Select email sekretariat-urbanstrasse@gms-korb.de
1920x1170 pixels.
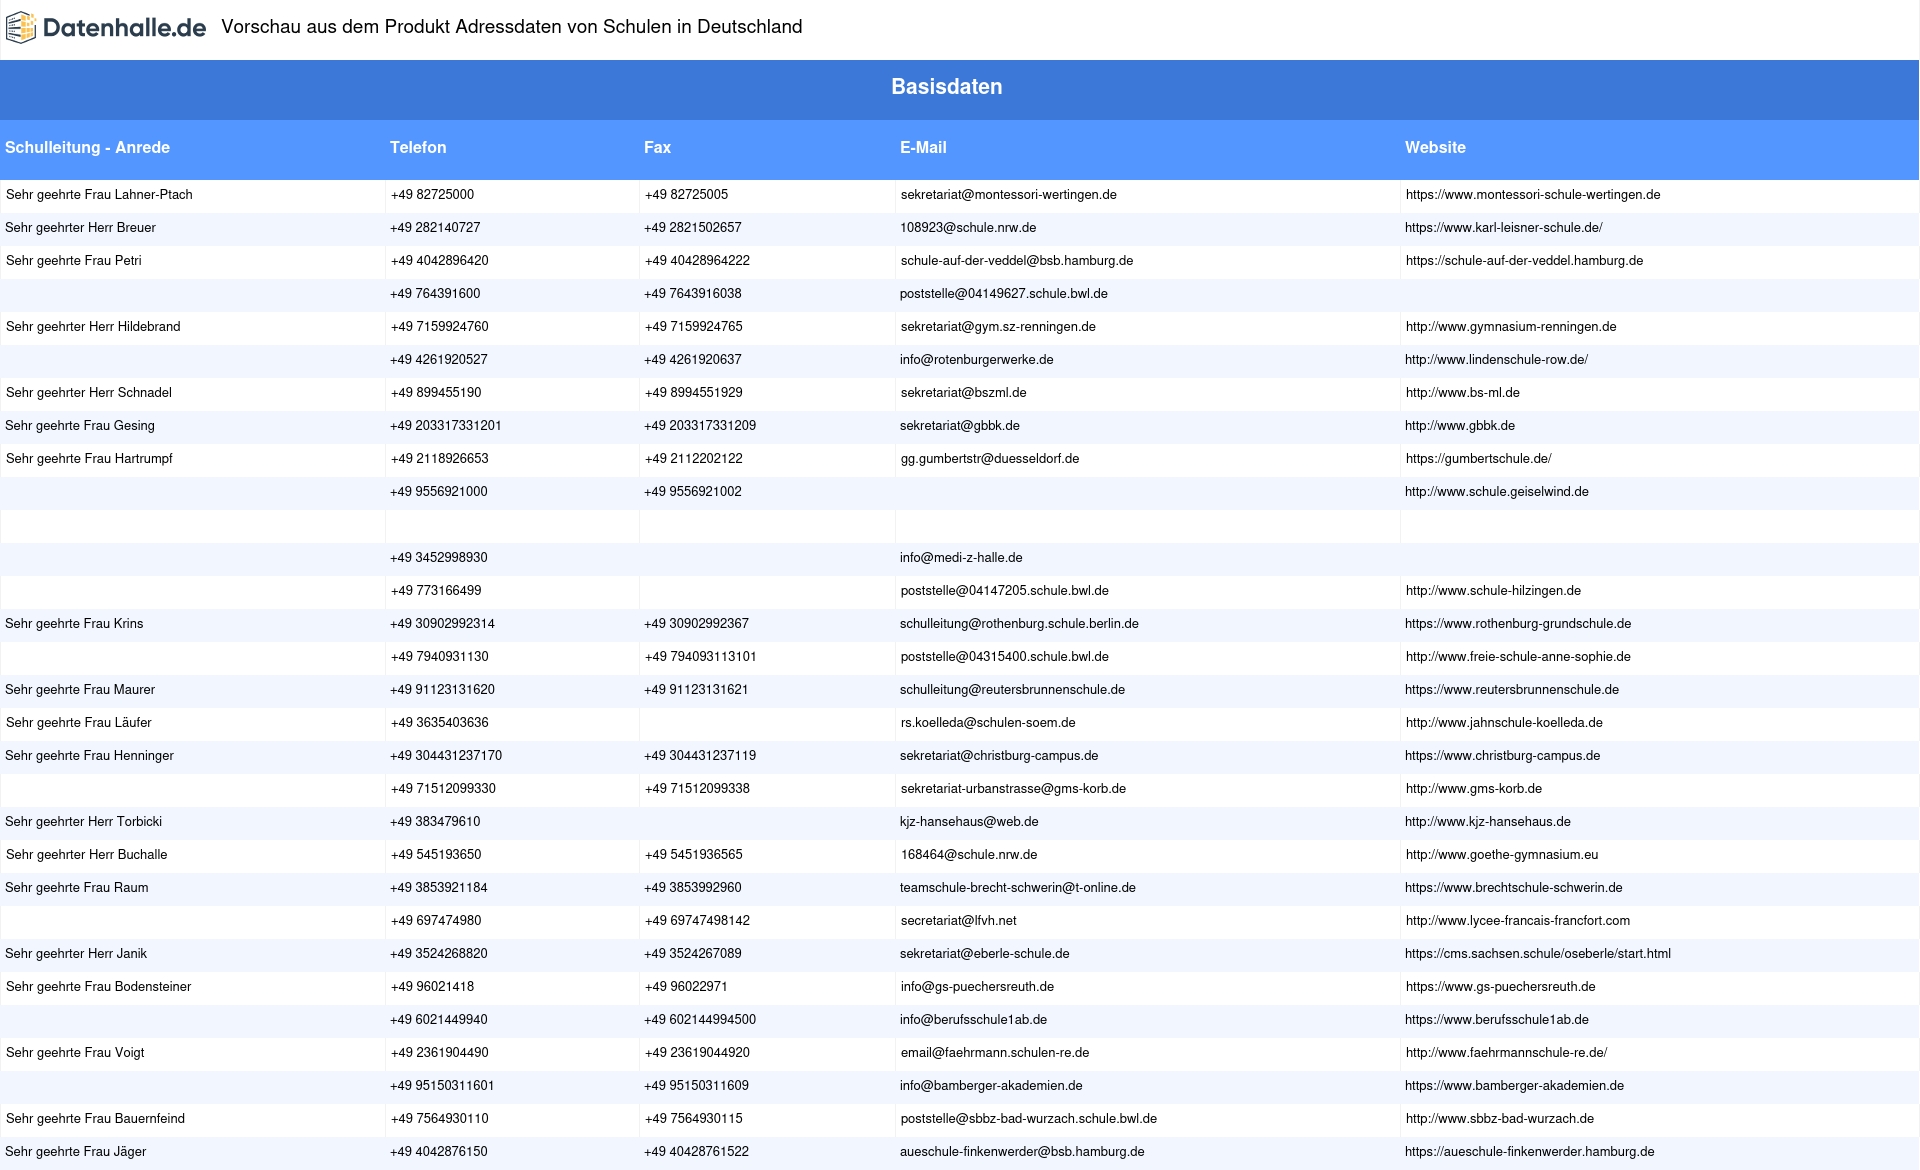pyautogui.click(x=1013, y=789)
